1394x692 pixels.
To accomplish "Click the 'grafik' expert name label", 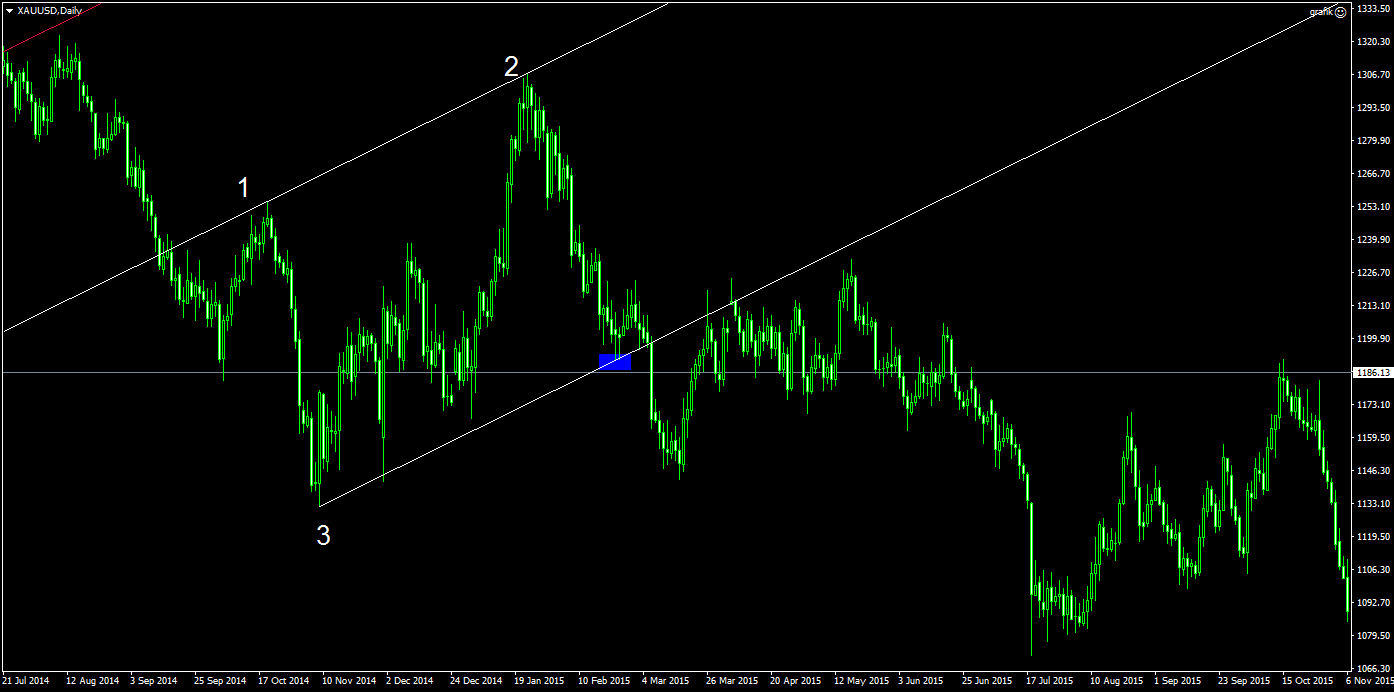I will tap(1321, 12).
